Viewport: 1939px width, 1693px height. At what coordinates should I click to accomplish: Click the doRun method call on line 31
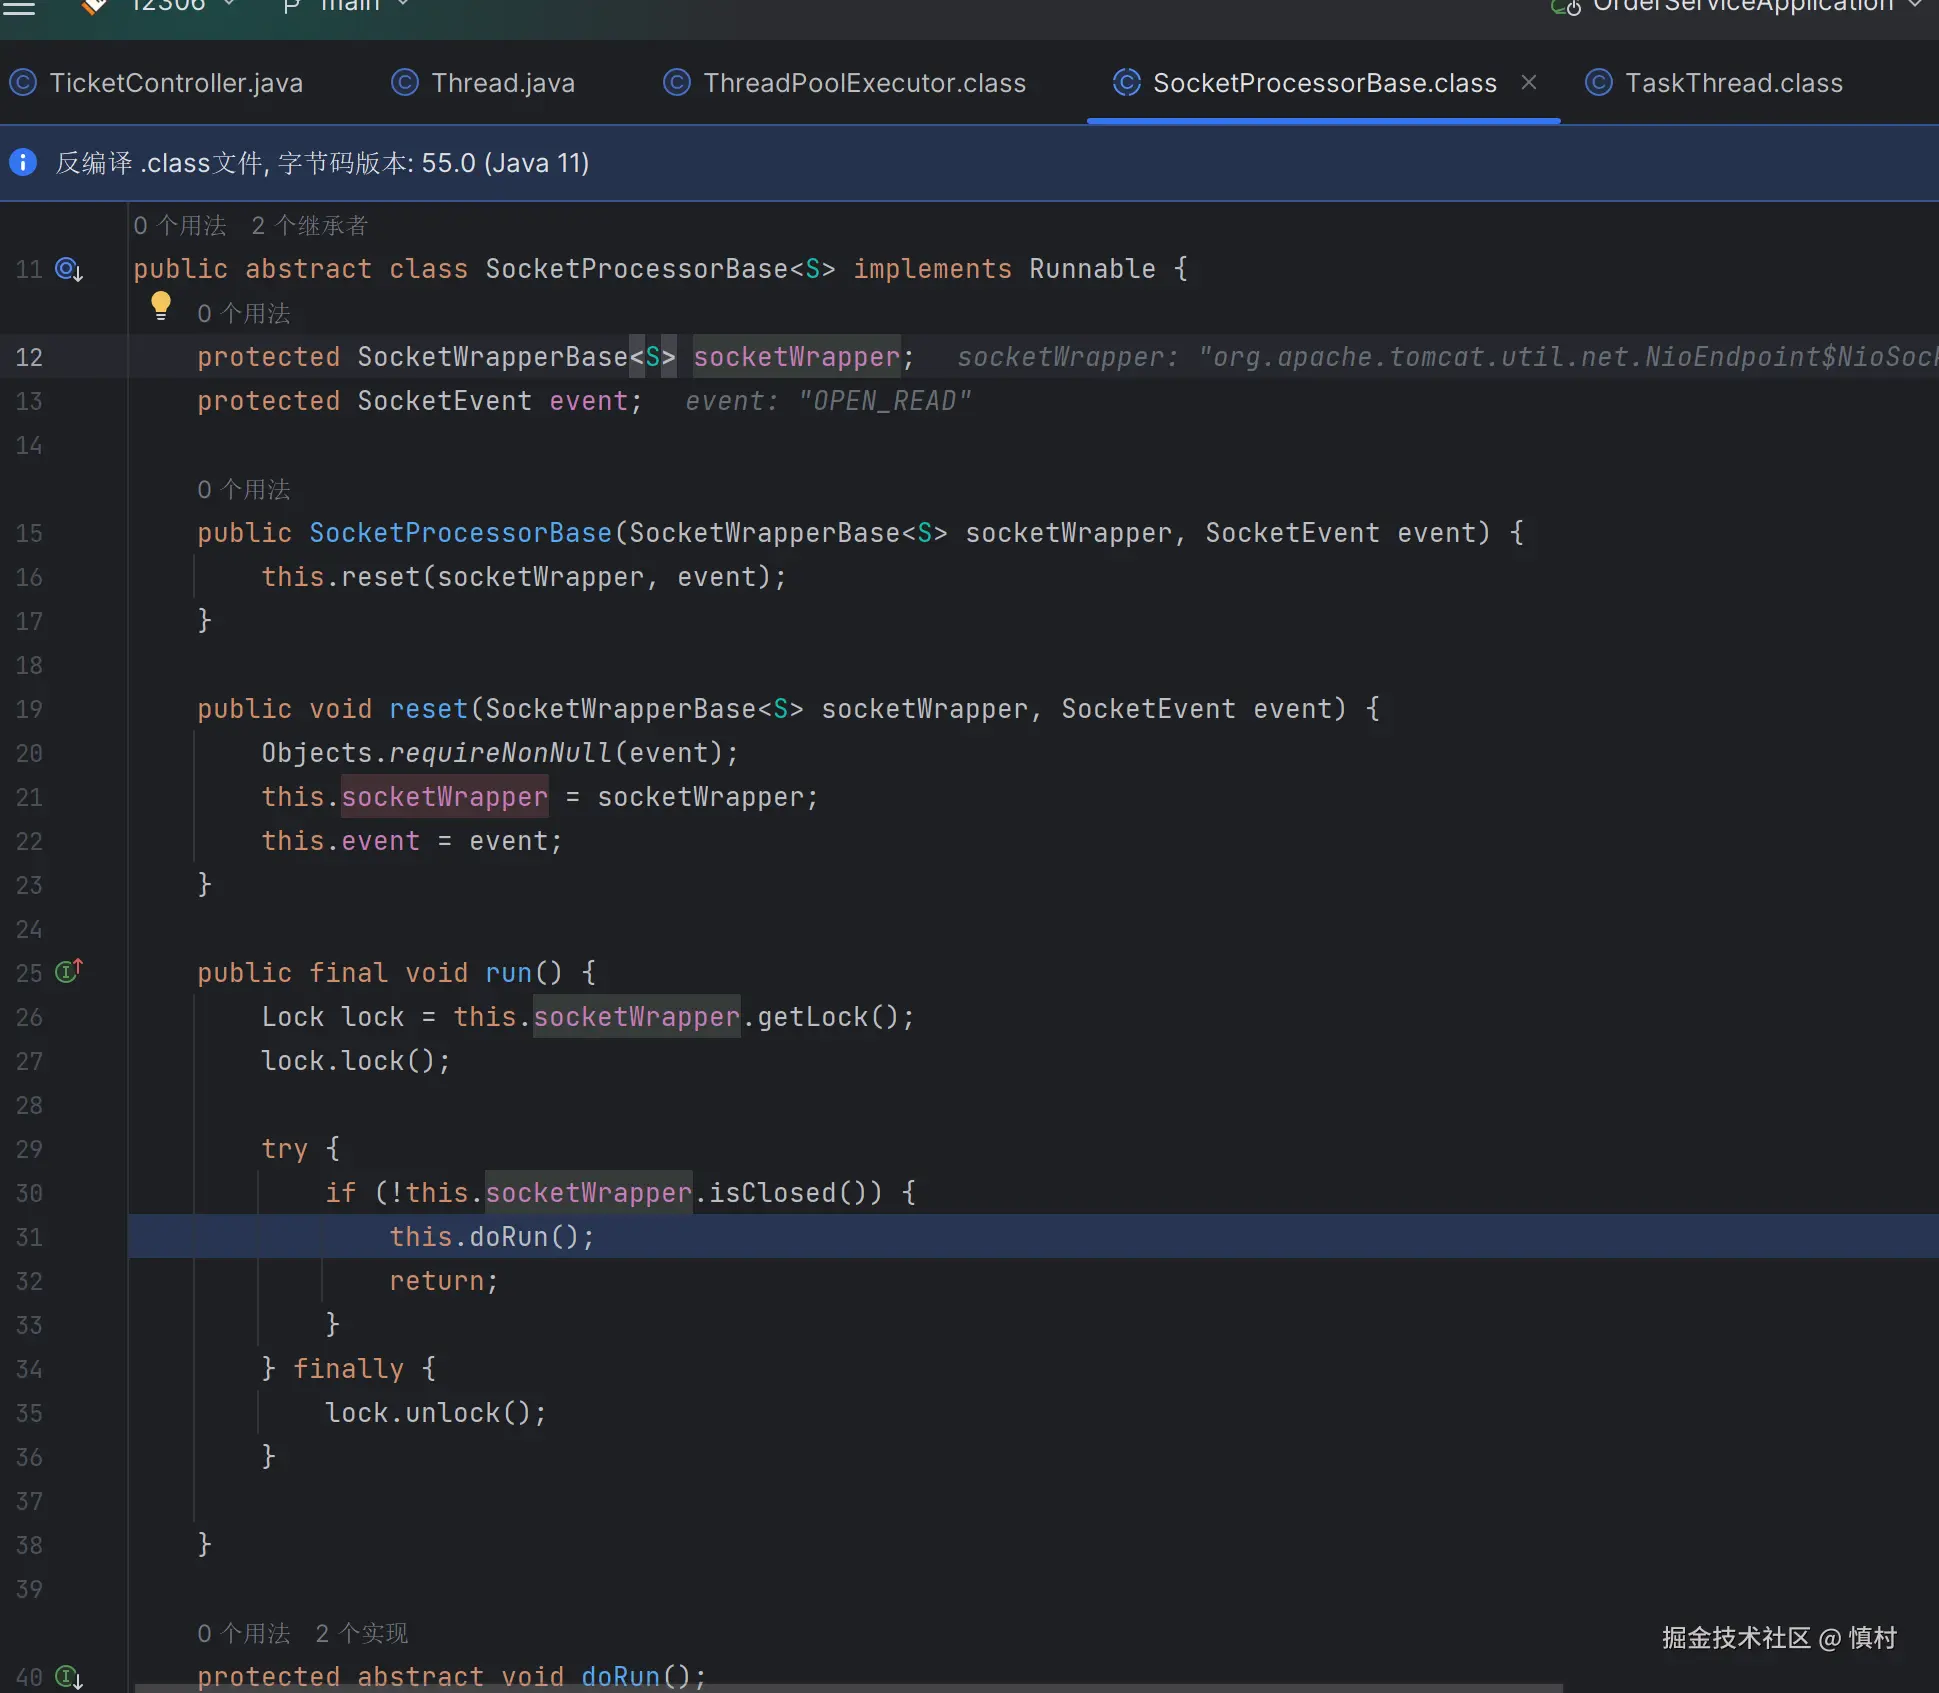[x=508, y=1237]
